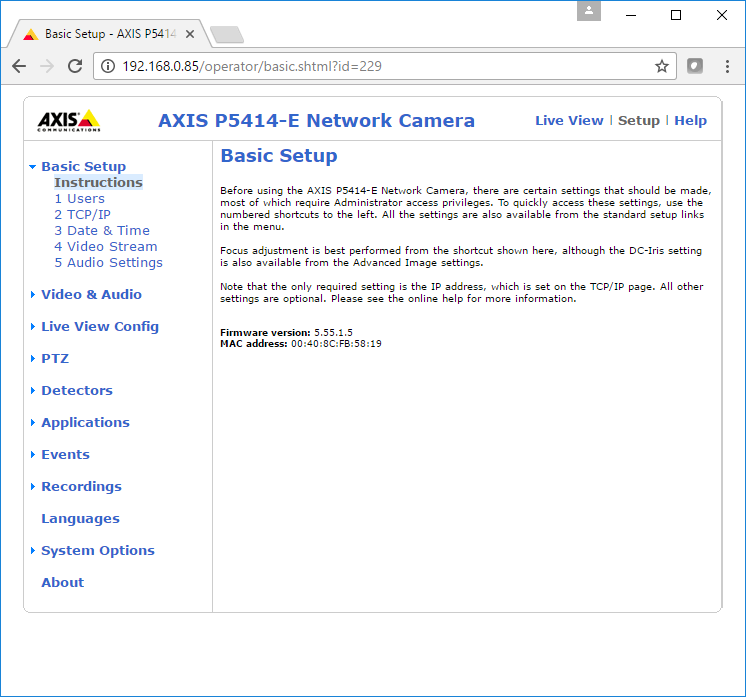Select the Basic Setup - AXIS P5414 tab
Image resolution: width=746 pixels, height=697 pixels.
click(110, 34)
